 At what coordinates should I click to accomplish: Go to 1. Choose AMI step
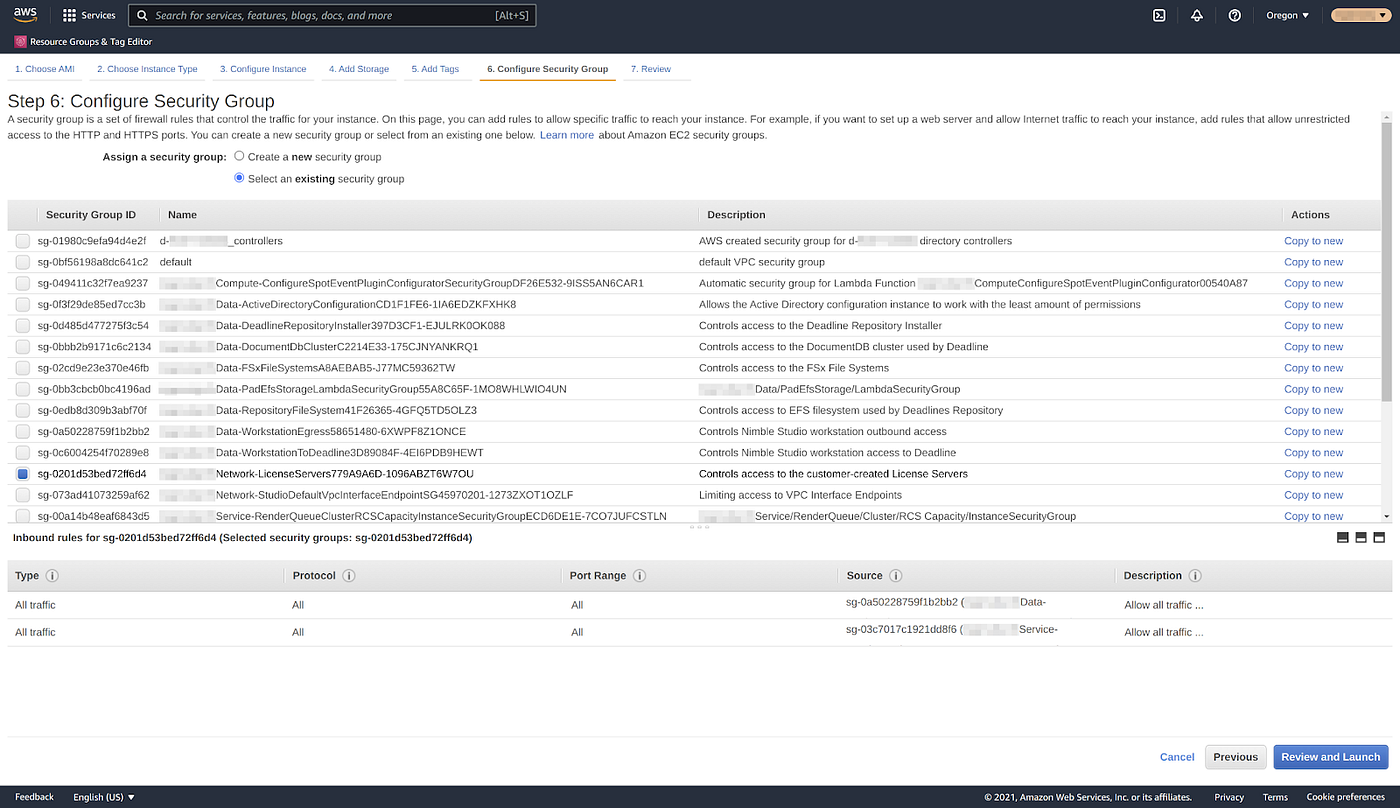pos(45,69)
